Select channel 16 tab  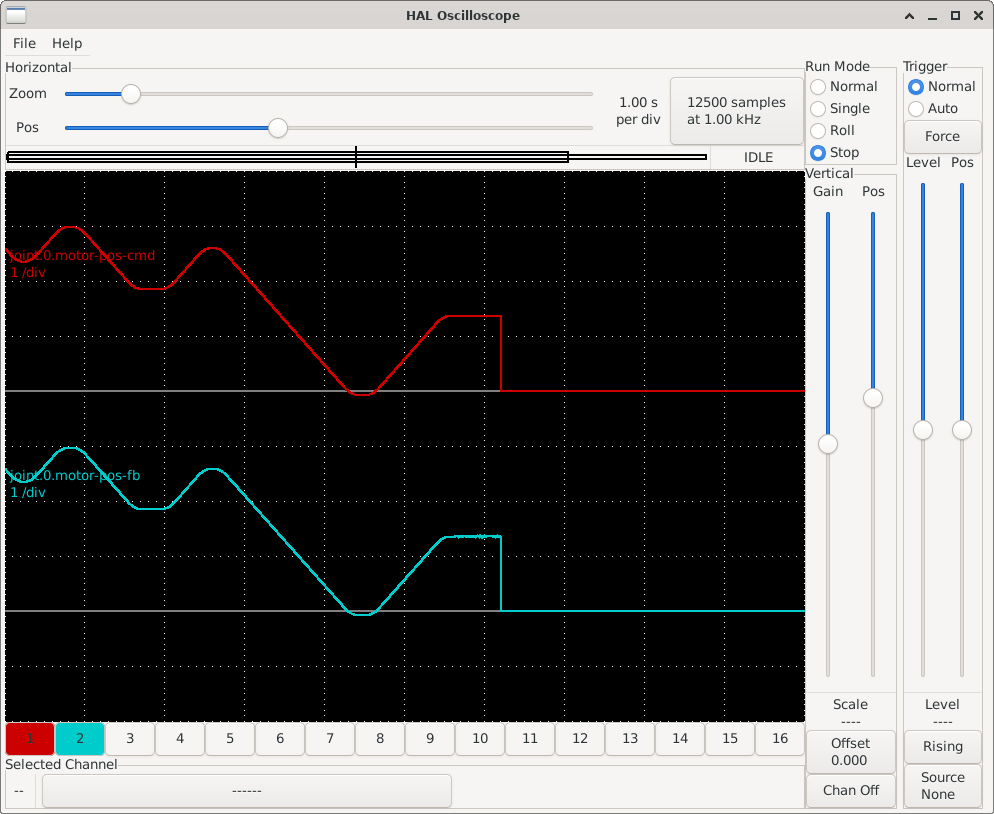(x=779, y=739)
